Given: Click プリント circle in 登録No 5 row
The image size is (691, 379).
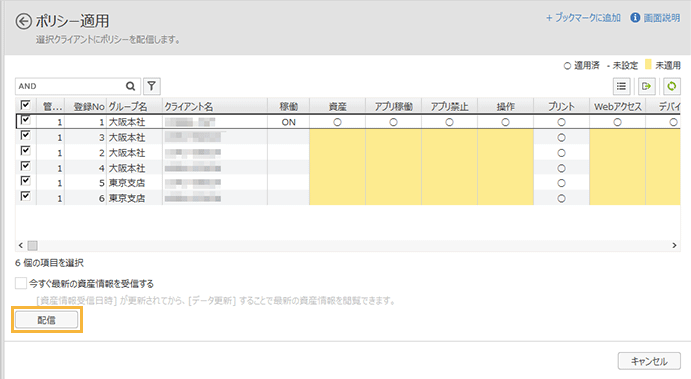Looking at the screenshot, I should (561, 183).
